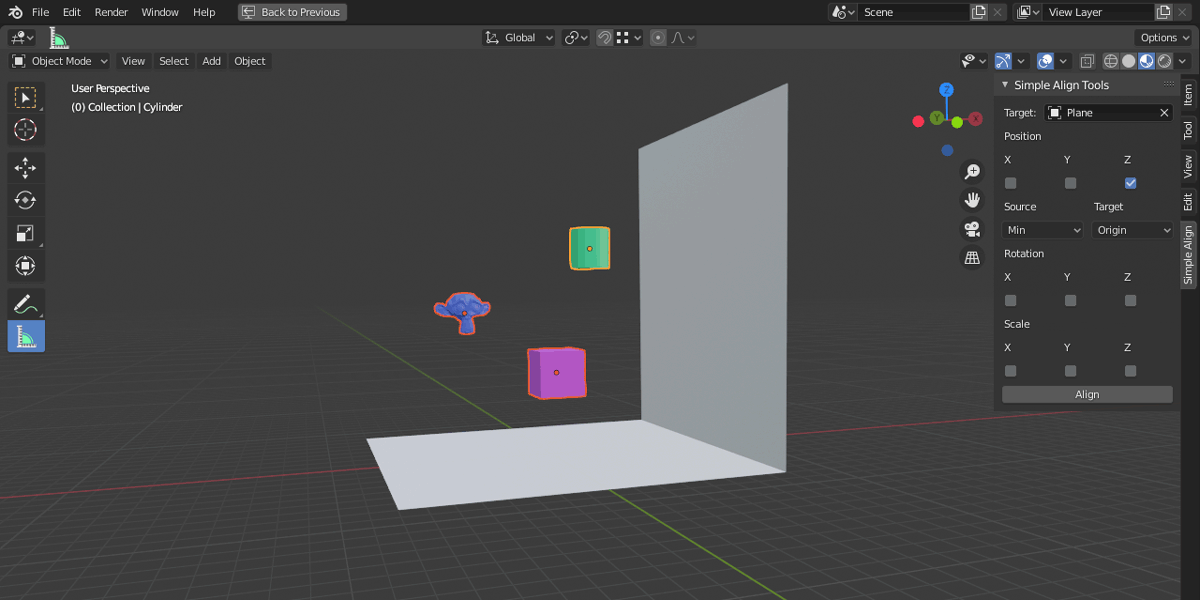Viewport: 1200px width, 600px height.
Task: Toggle Show Gizmo button
Action: click(x=1003, y=61)
